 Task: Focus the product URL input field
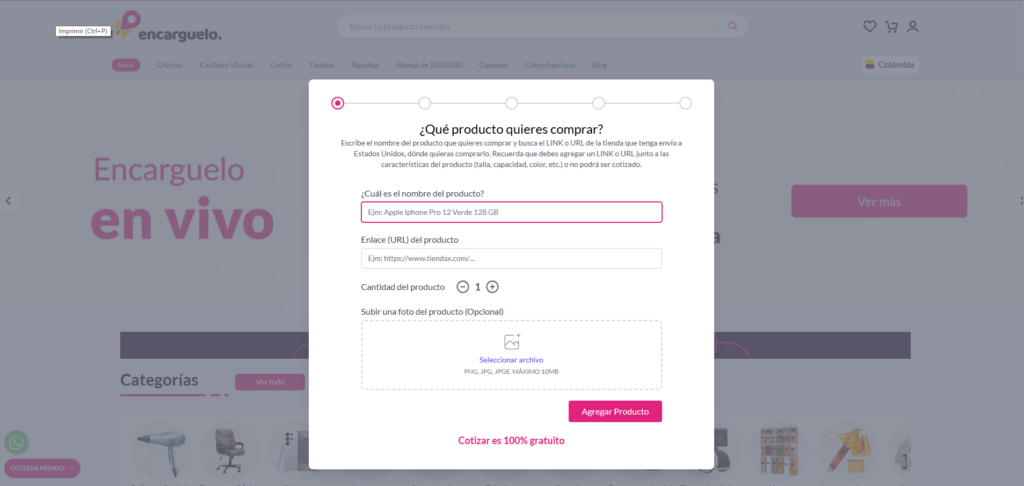click(x=511, y=258)
